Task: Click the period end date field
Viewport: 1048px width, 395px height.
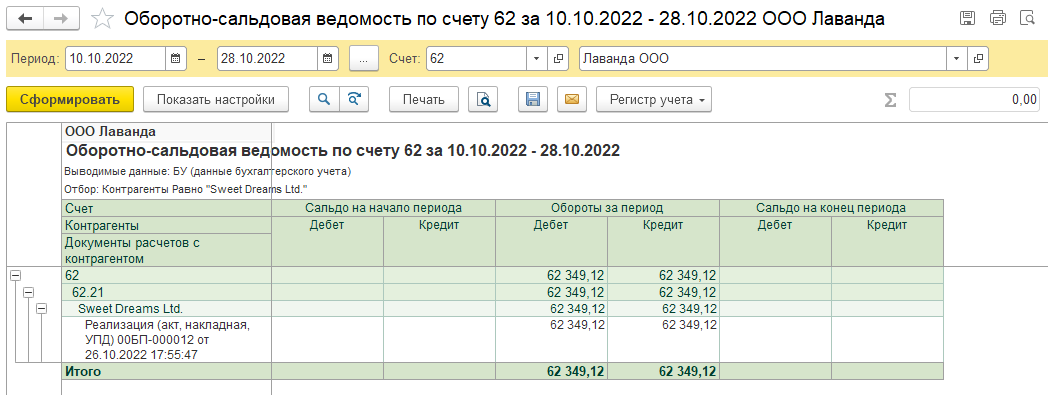Action: (x=267, y=59)
